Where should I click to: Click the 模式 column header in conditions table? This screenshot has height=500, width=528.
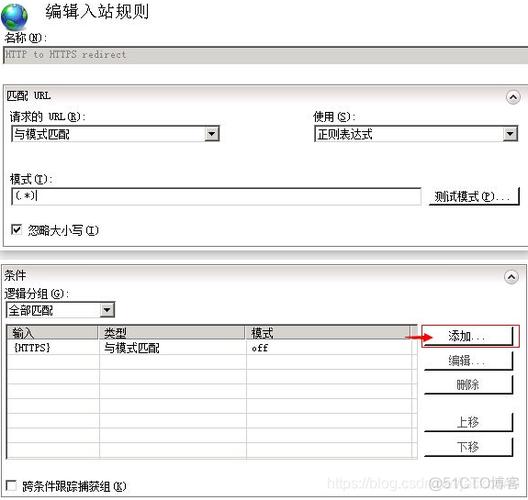coord(328,333)
